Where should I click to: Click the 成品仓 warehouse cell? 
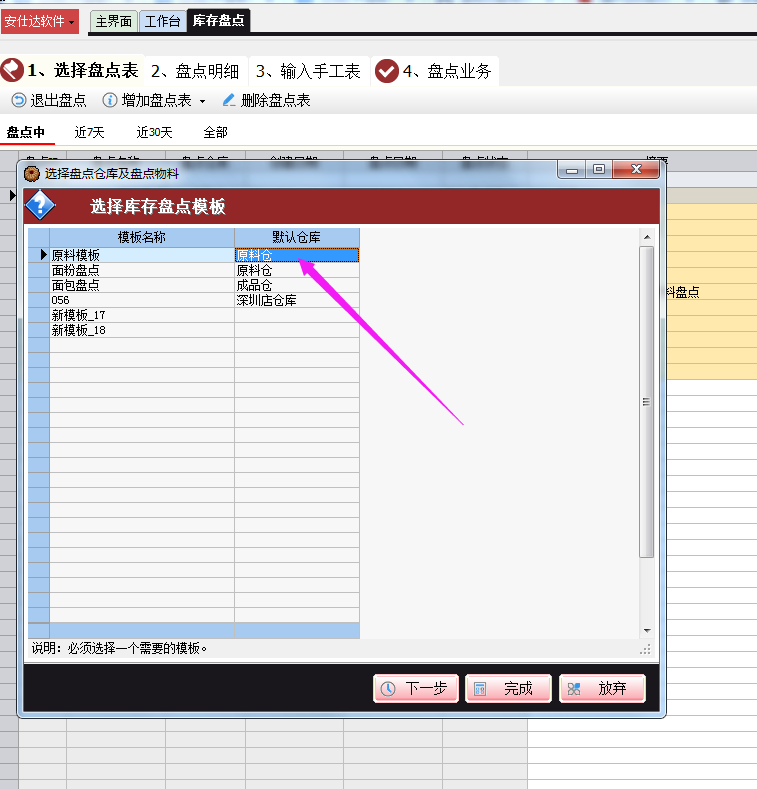point(297,285)
